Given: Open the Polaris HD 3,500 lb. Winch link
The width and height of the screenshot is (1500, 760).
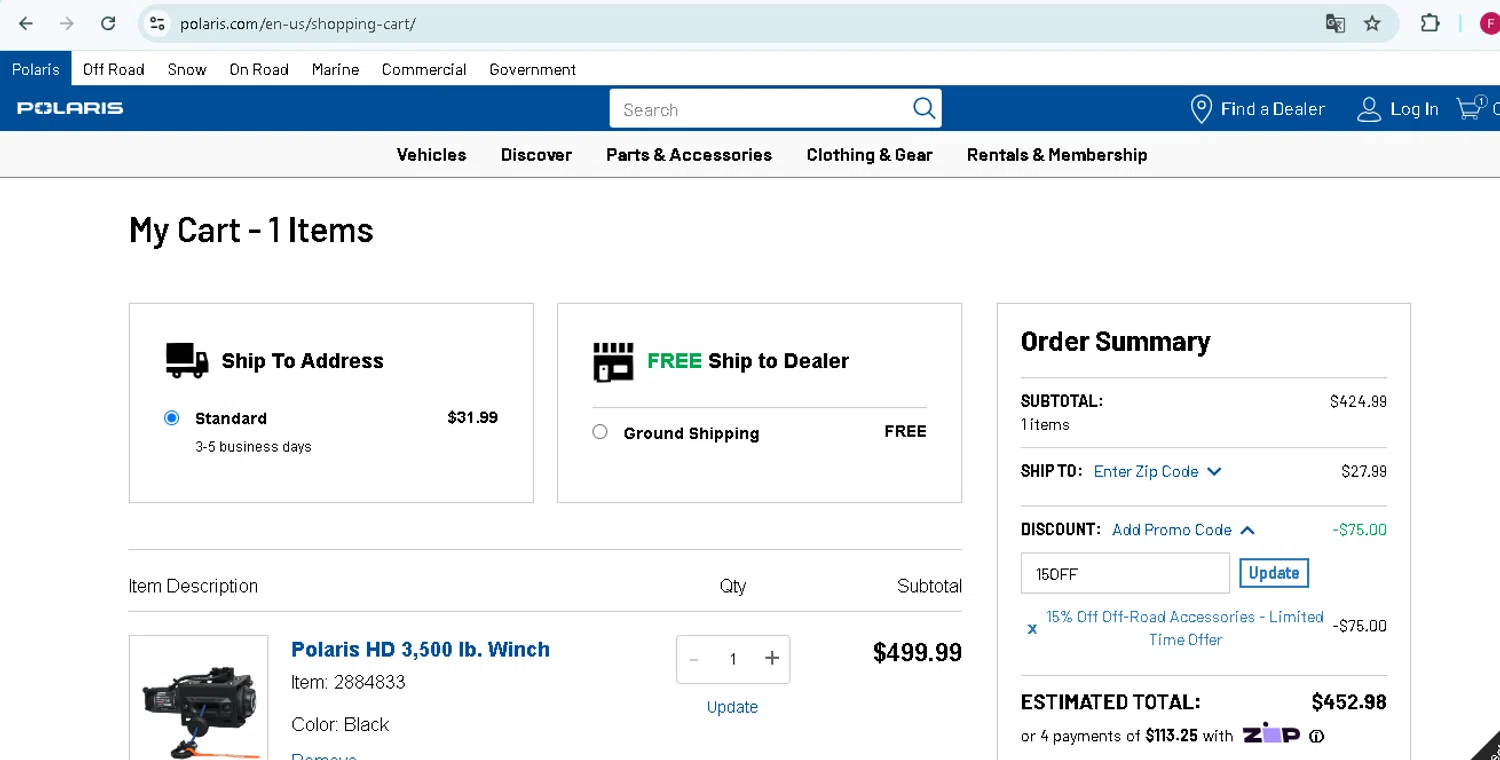Looking at the screenshot, I should pos(420,649).
